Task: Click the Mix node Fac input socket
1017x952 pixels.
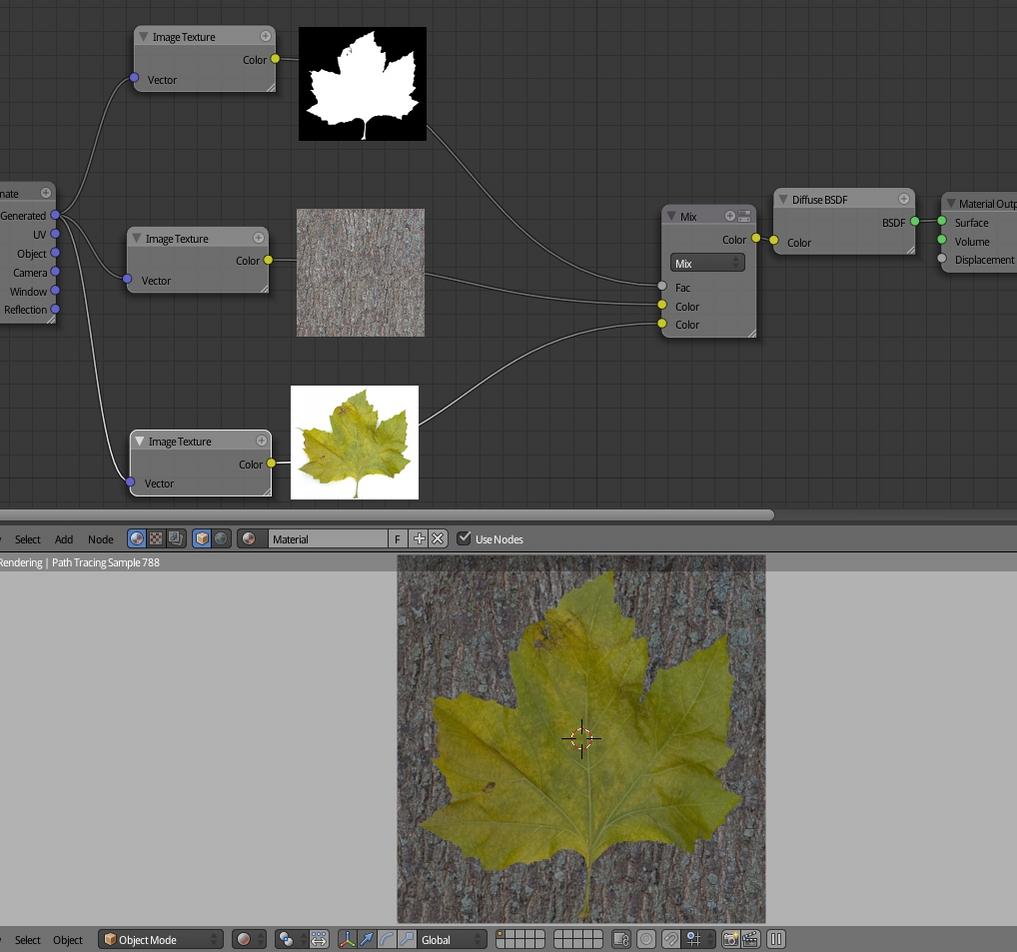Action: point(662,285)
